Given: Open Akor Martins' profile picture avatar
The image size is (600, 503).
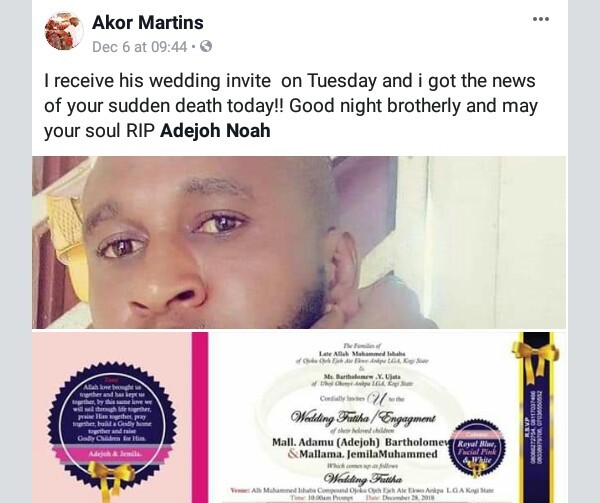Looking at the screenshot, I should [64, 31].
